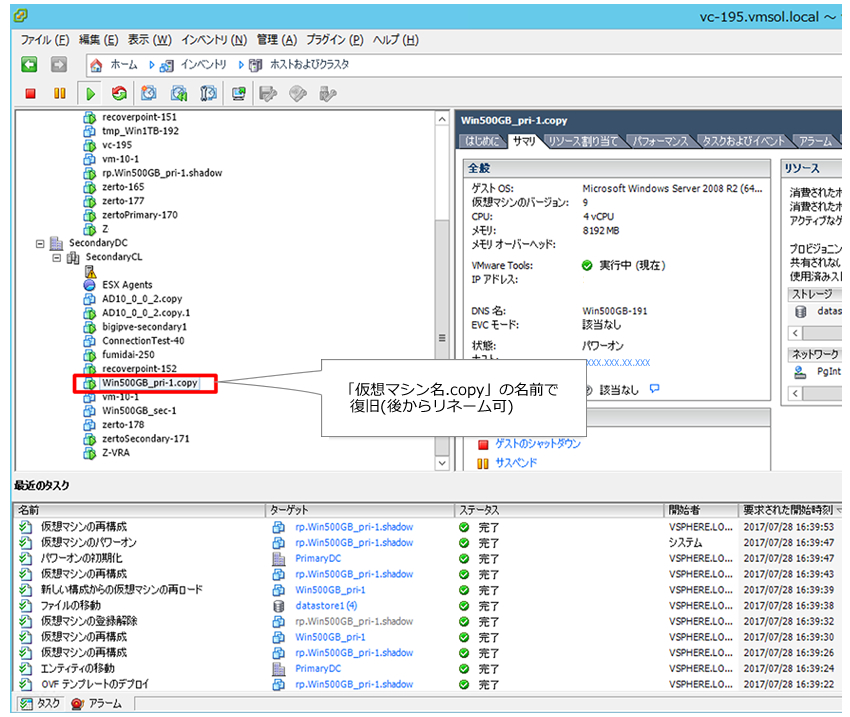Image resolution: width=850 pixels, height=717 pixels.
Task: Collapse the SecondaryDC datacenter node
Action: coord(40,244)
